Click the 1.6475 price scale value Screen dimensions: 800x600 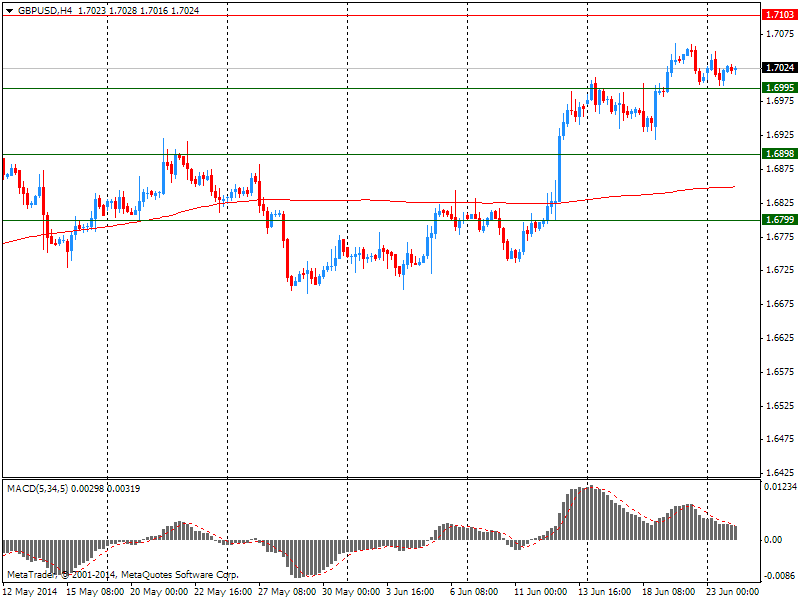tap(780, 439)
